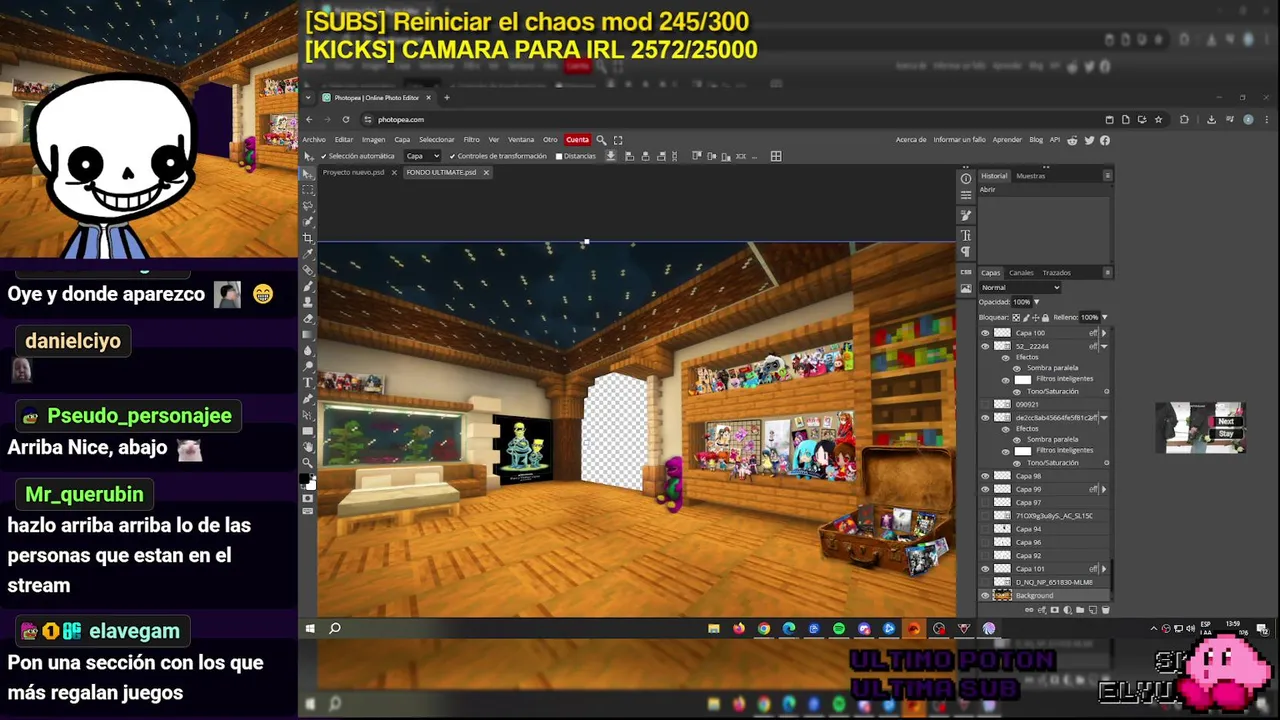
Task: Open Photopea Facebook icon link
Action: pos(1105,140)
